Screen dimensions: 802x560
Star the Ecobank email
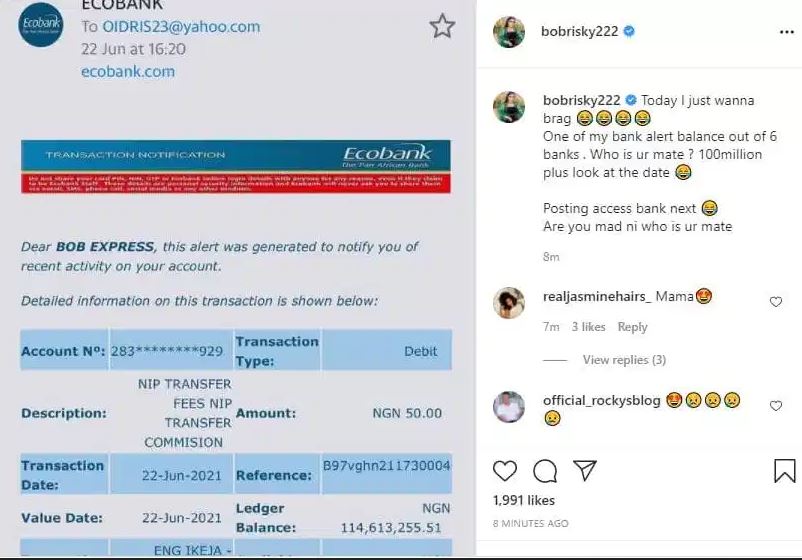point(442,26)
